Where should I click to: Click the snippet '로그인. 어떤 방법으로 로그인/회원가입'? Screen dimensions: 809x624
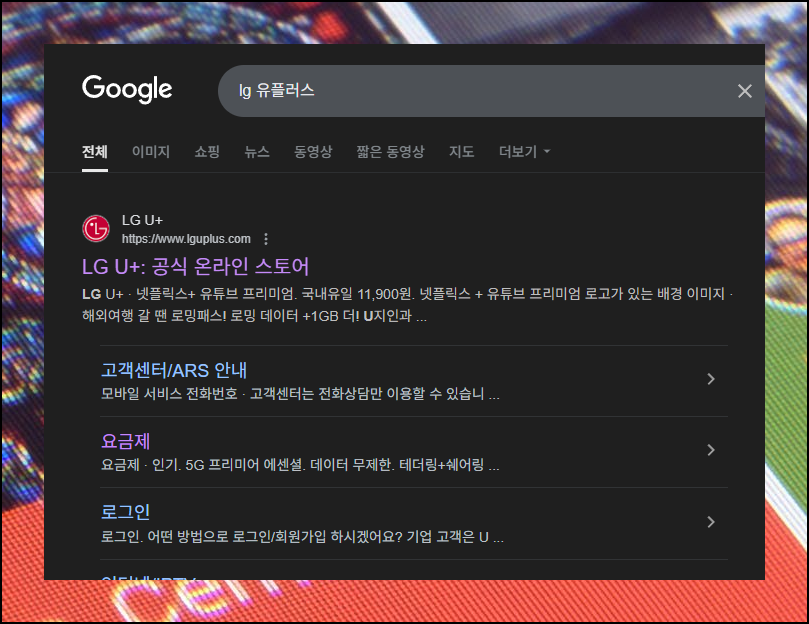pyautogui.click(x=302, y=537)
